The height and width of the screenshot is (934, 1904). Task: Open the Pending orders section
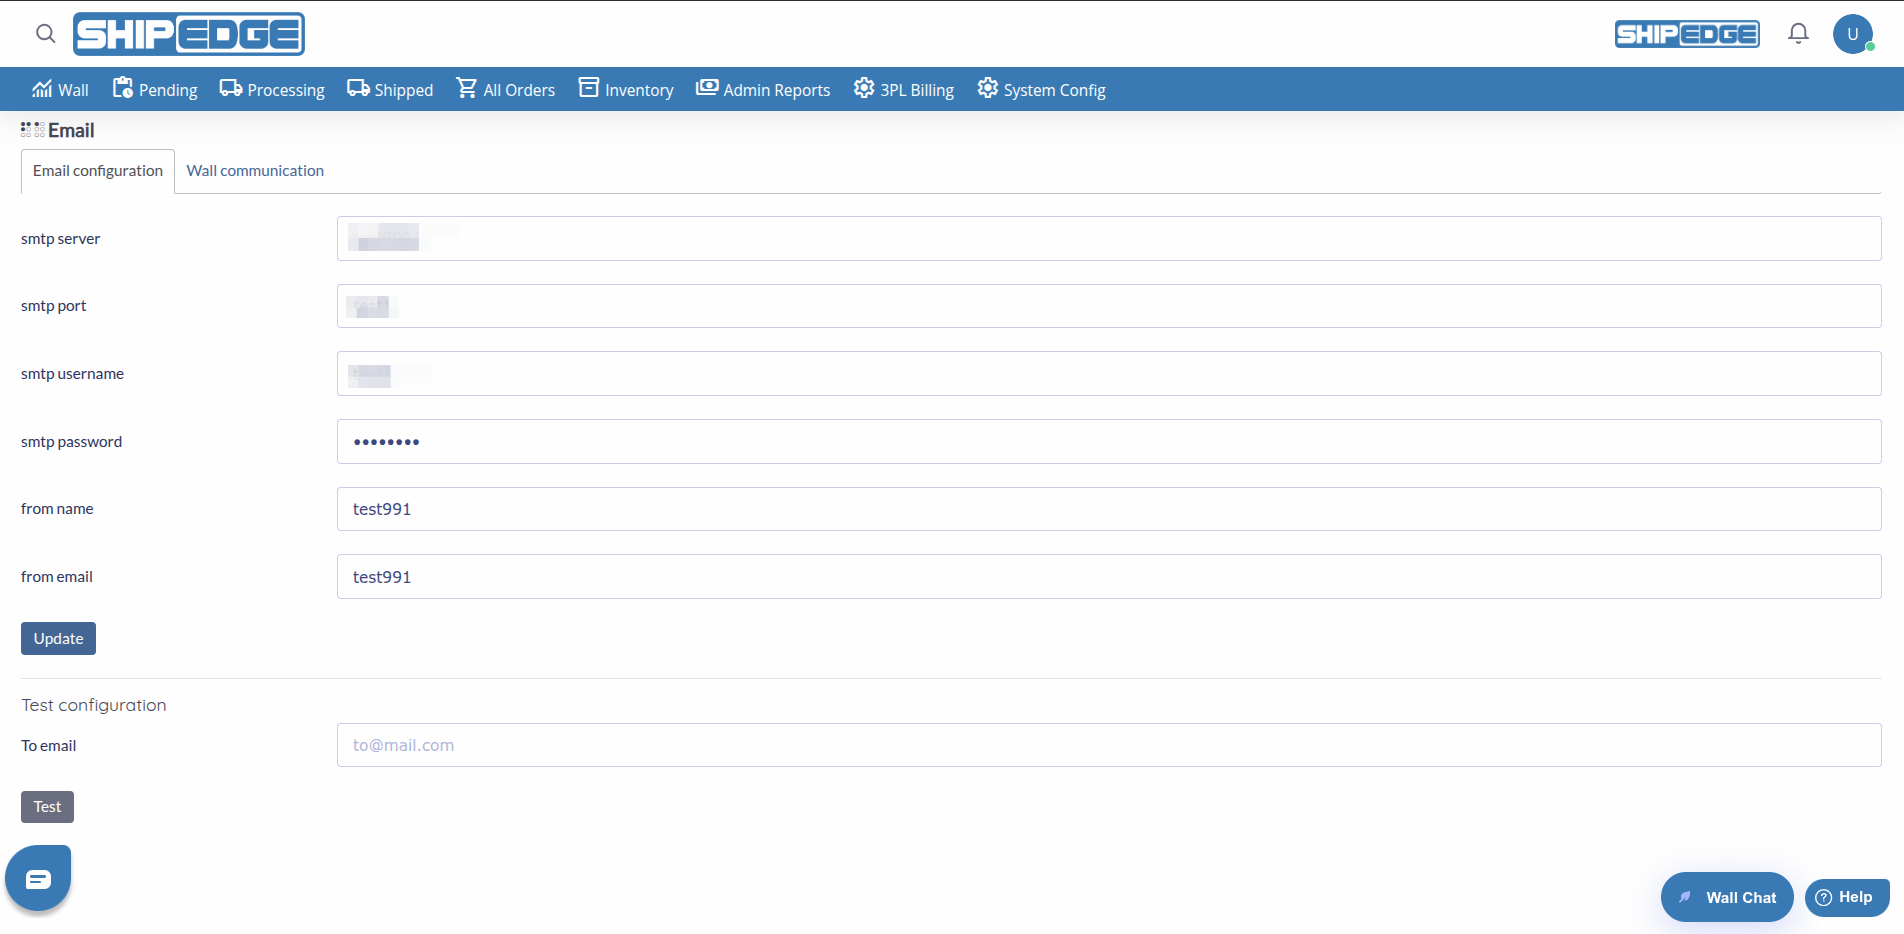122,88
